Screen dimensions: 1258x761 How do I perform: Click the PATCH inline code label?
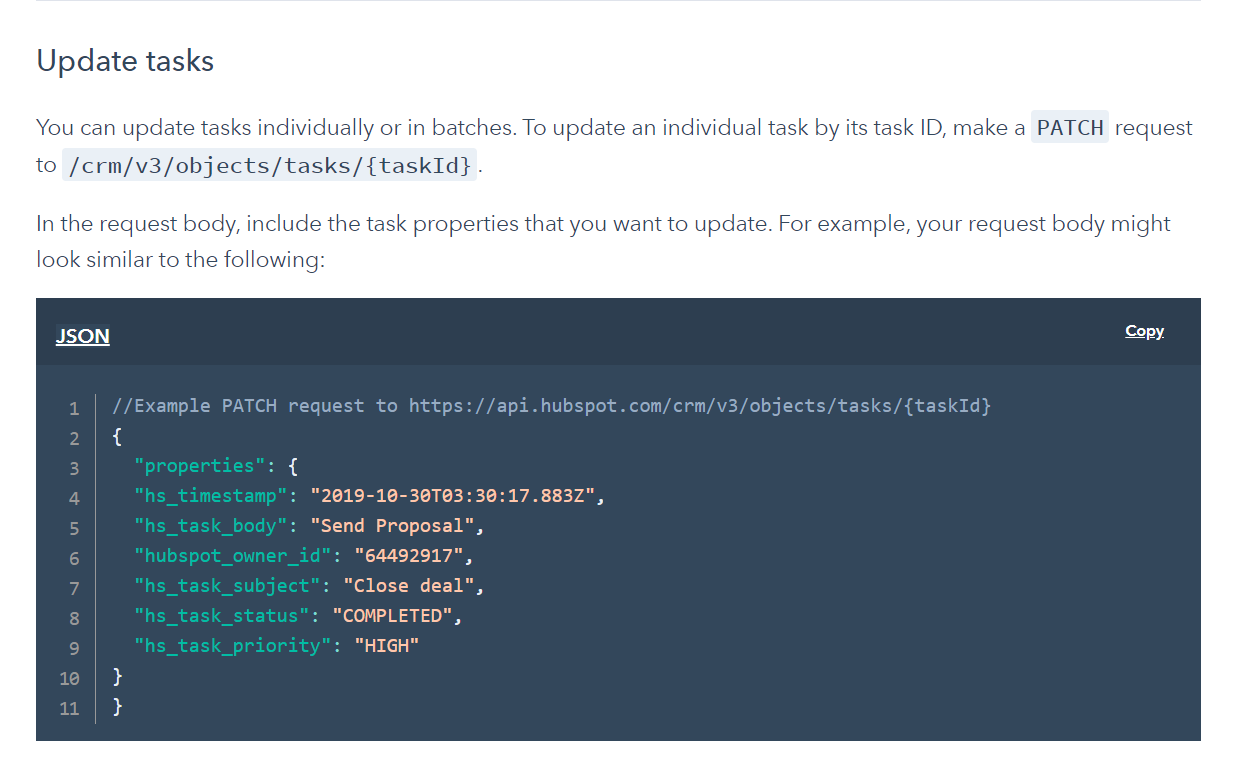tap(1070, 128)
